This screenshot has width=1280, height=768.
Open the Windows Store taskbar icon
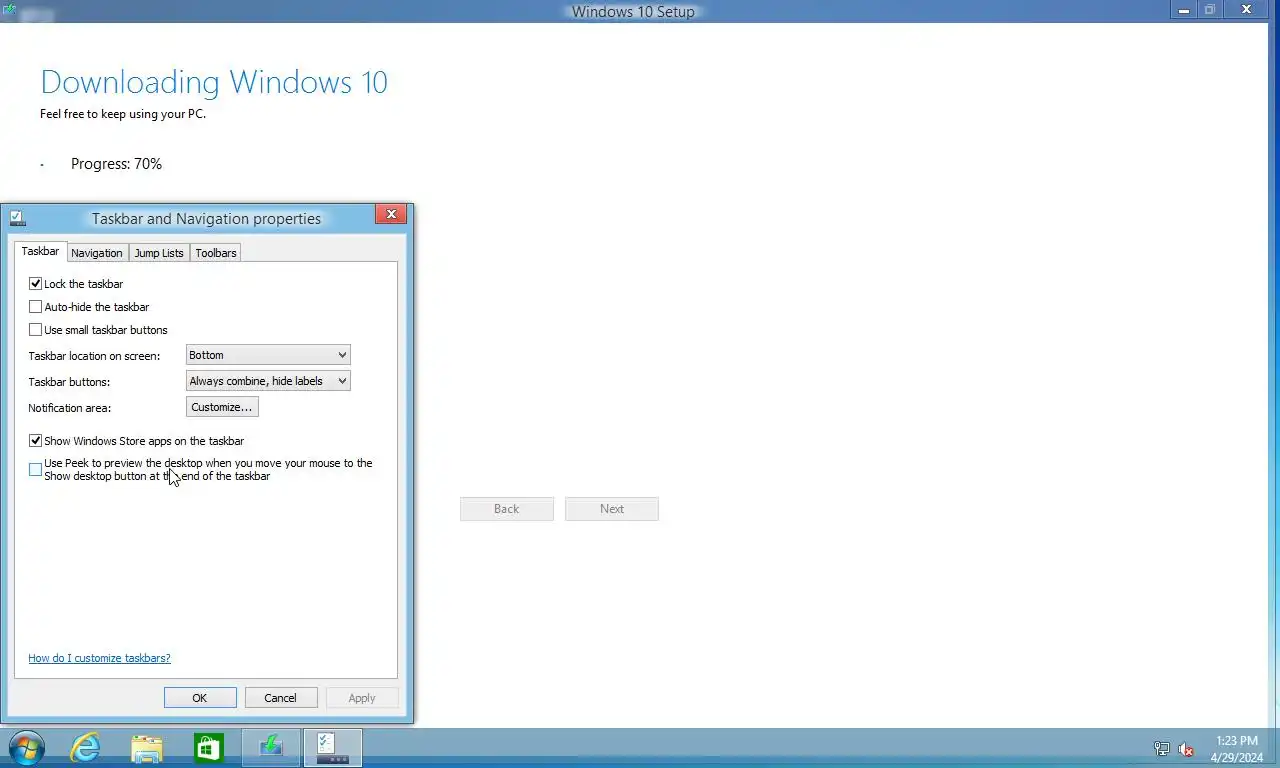click(209, 747)
